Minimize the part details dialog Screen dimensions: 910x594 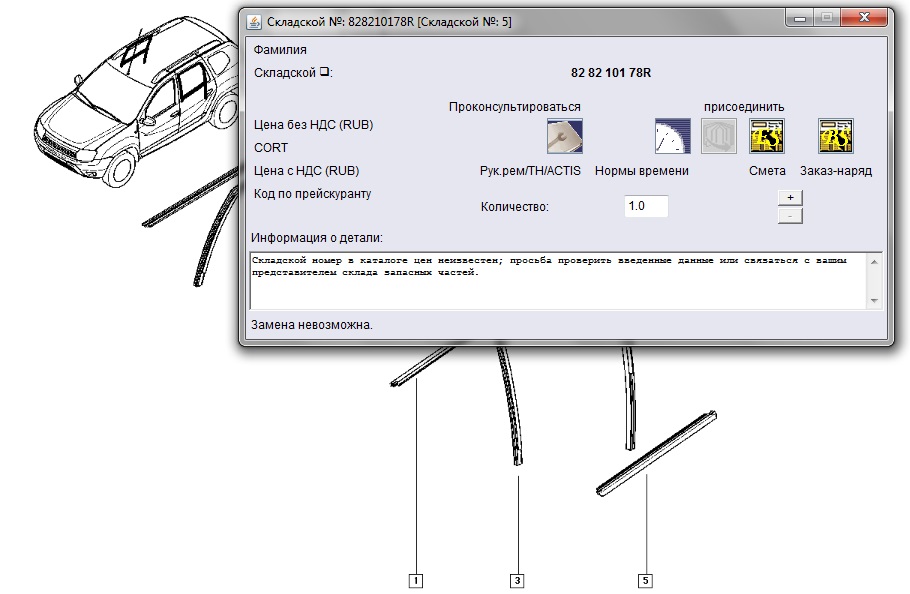pos(799,17)
